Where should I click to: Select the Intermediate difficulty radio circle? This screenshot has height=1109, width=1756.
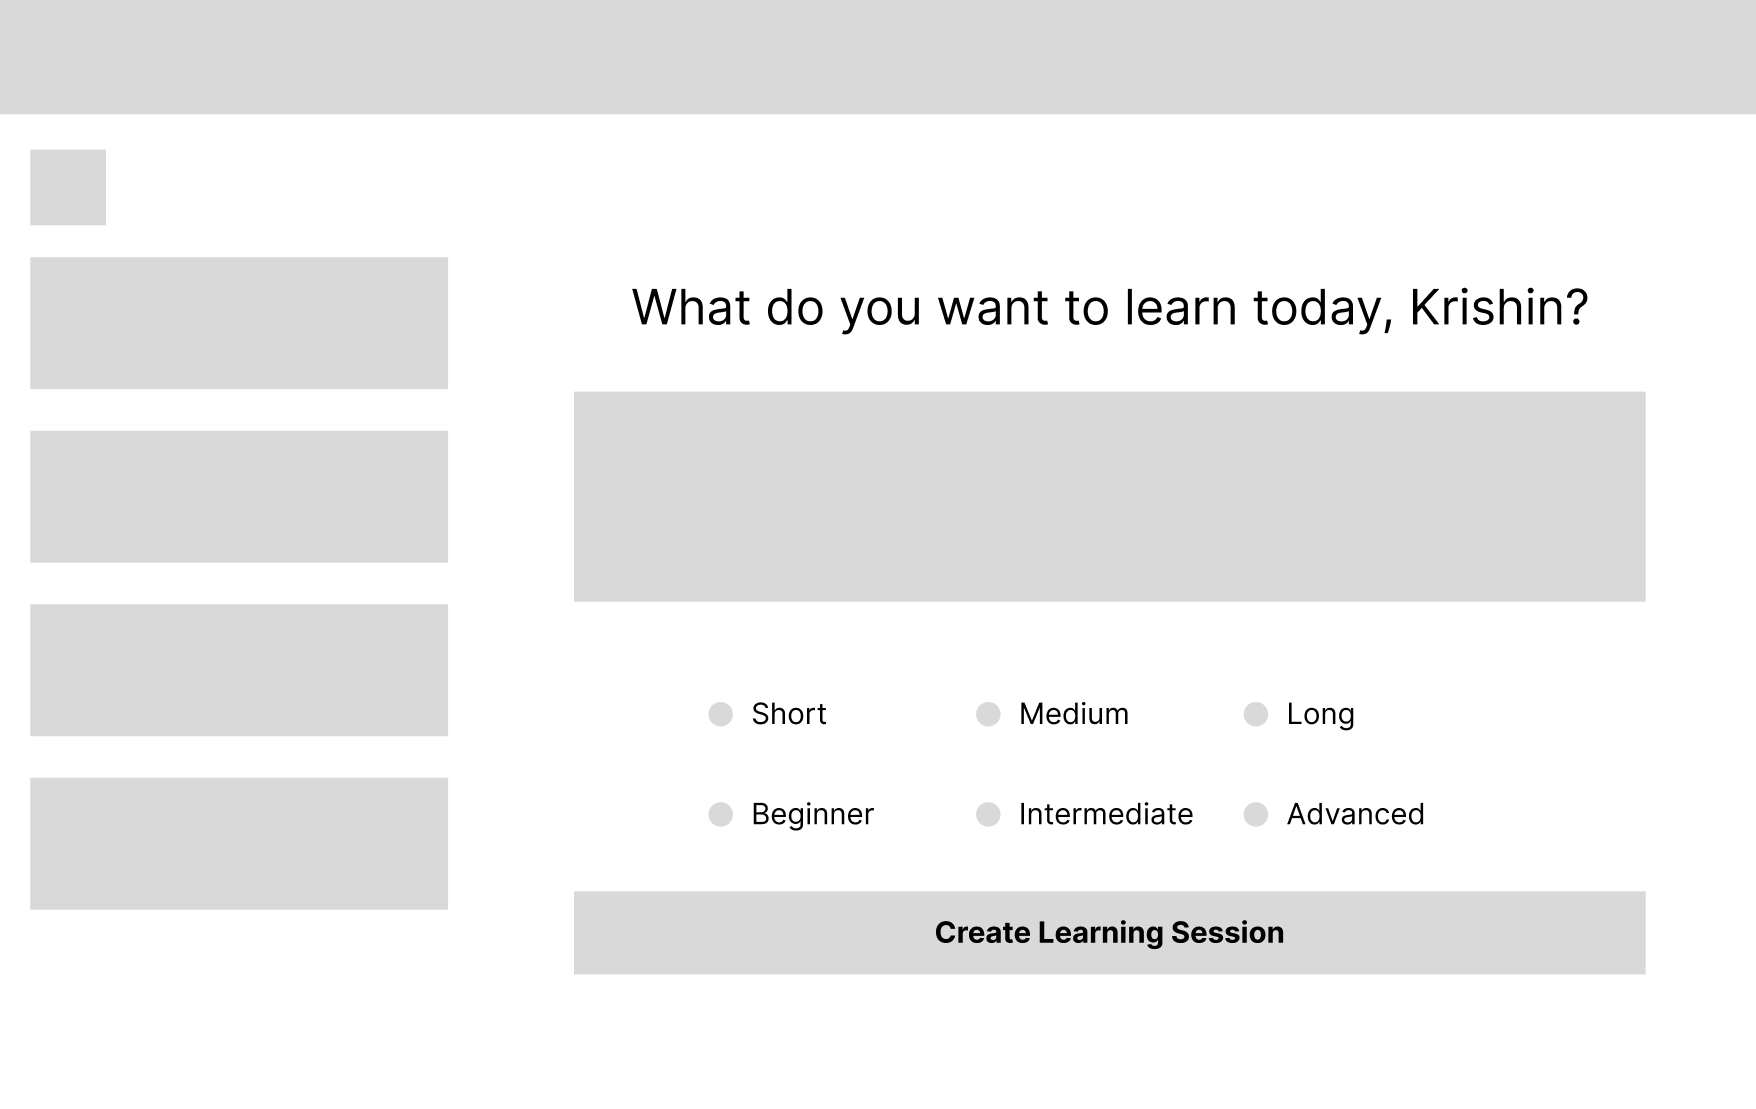988,814
